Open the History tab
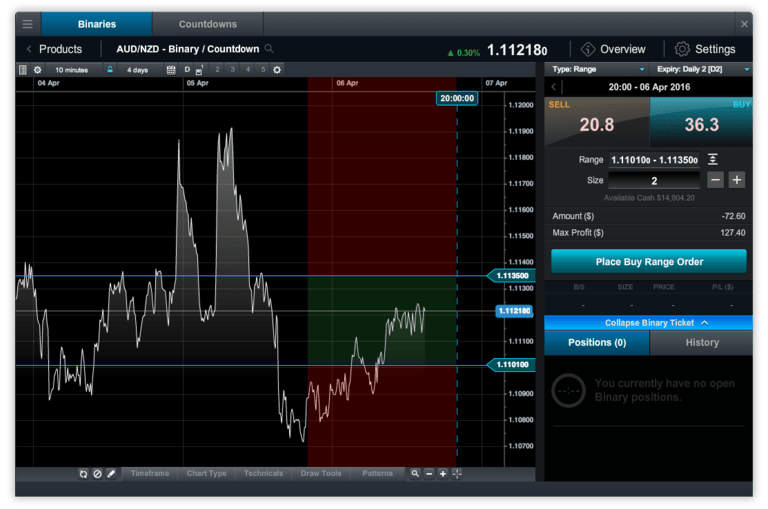This screenshot has height=509, width=768. [x=701, y=342]
